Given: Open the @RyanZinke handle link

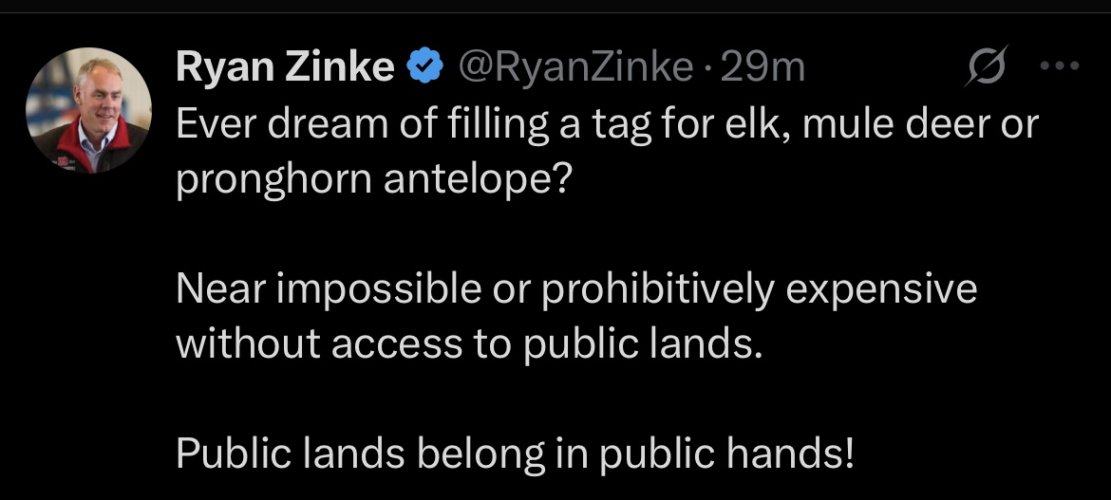Looking at the screenshot, I should 575,68.
